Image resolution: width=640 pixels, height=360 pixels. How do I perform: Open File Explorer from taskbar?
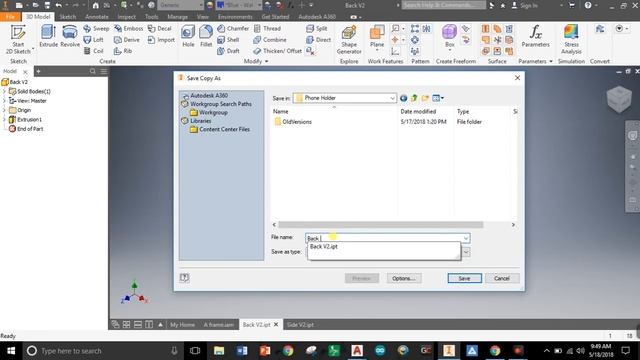click(x=219, y=351)
